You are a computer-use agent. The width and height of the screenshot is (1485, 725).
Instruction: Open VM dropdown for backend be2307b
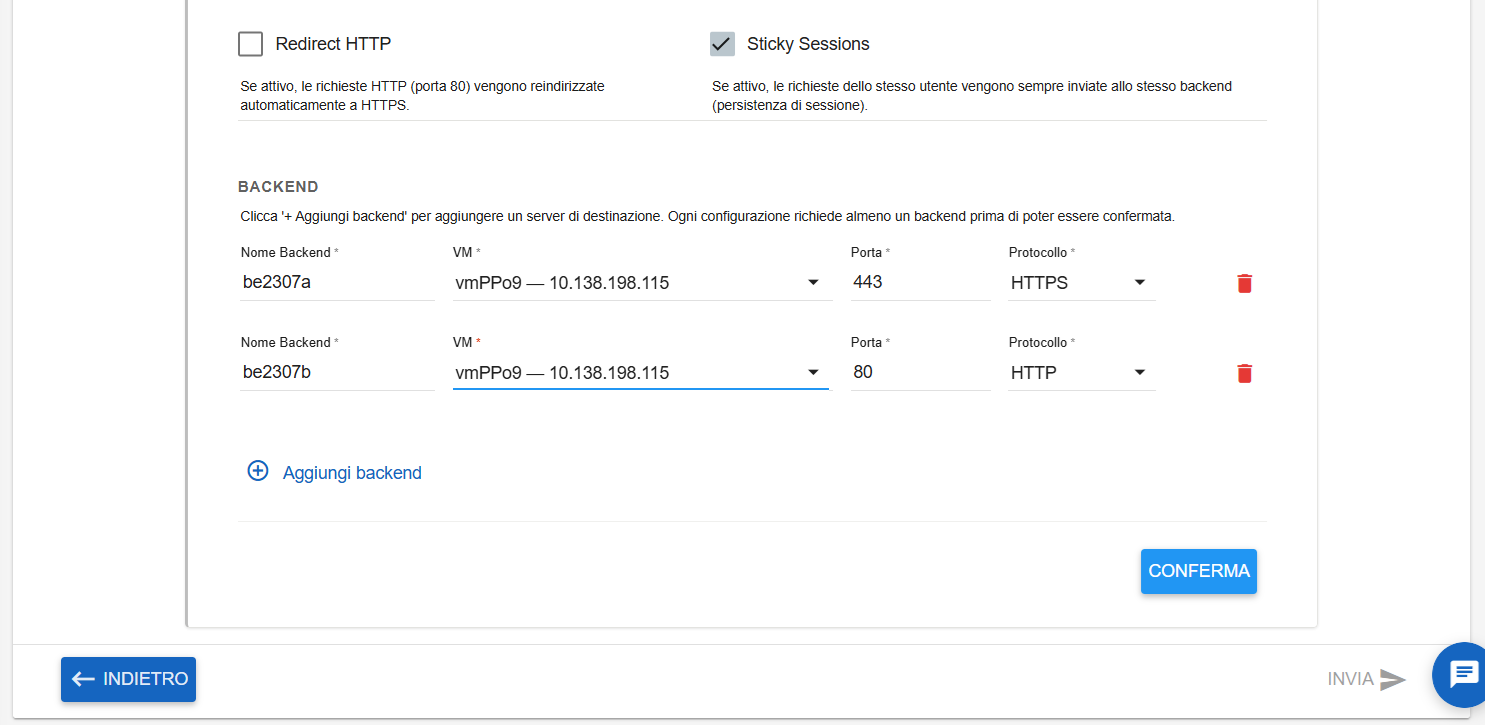[x=641, y=373]
